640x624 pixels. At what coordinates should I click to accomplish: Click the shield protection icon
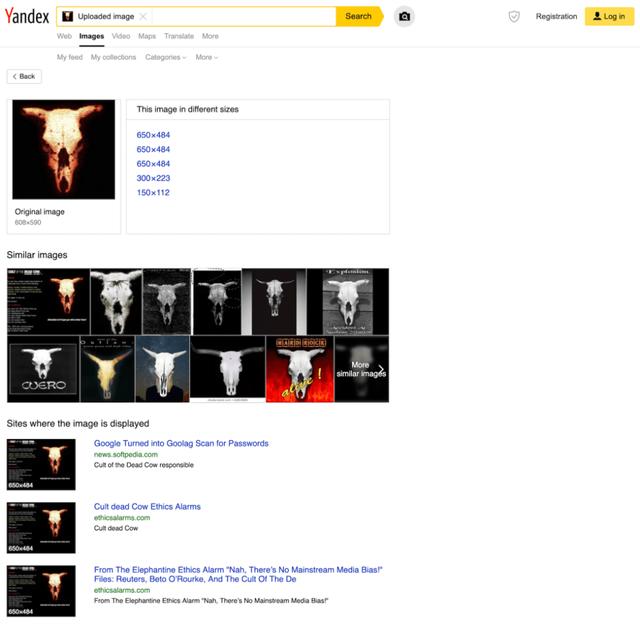click(514, 16)
